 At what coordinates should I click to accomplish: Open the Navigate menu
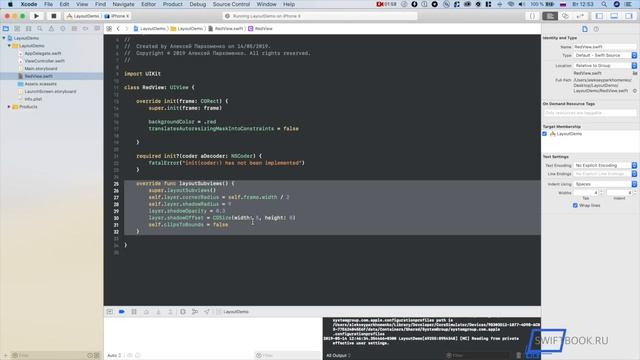click(123, 4)
